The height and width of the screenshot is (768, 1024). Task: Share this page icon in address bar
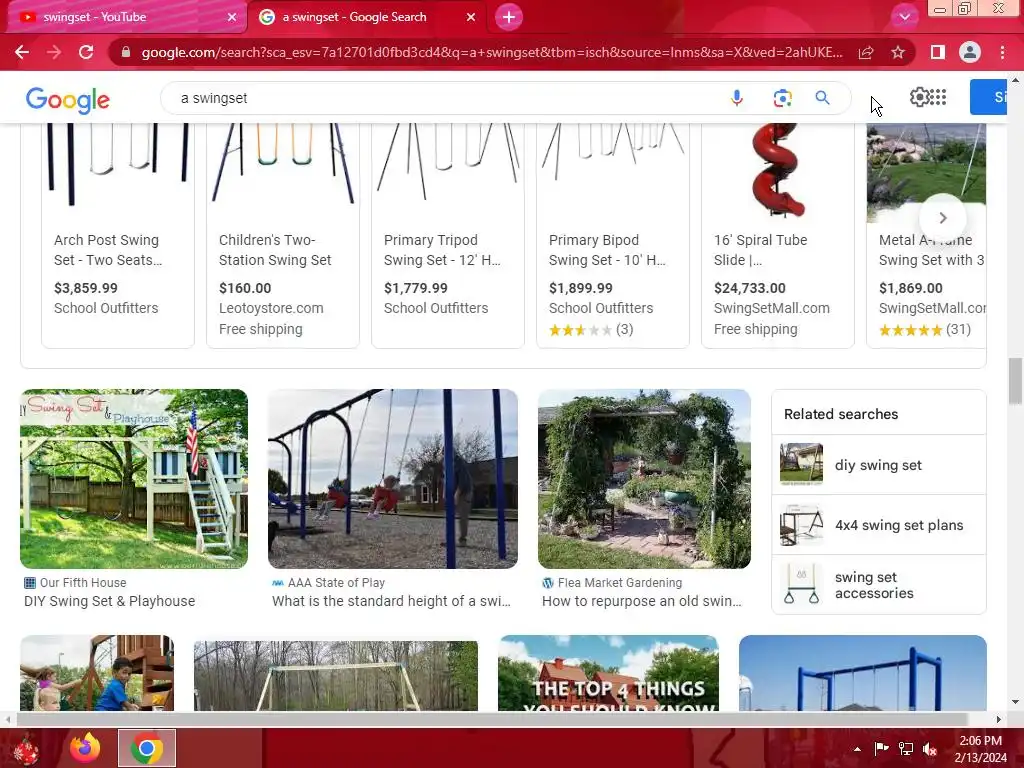click(x=866, y=52)
